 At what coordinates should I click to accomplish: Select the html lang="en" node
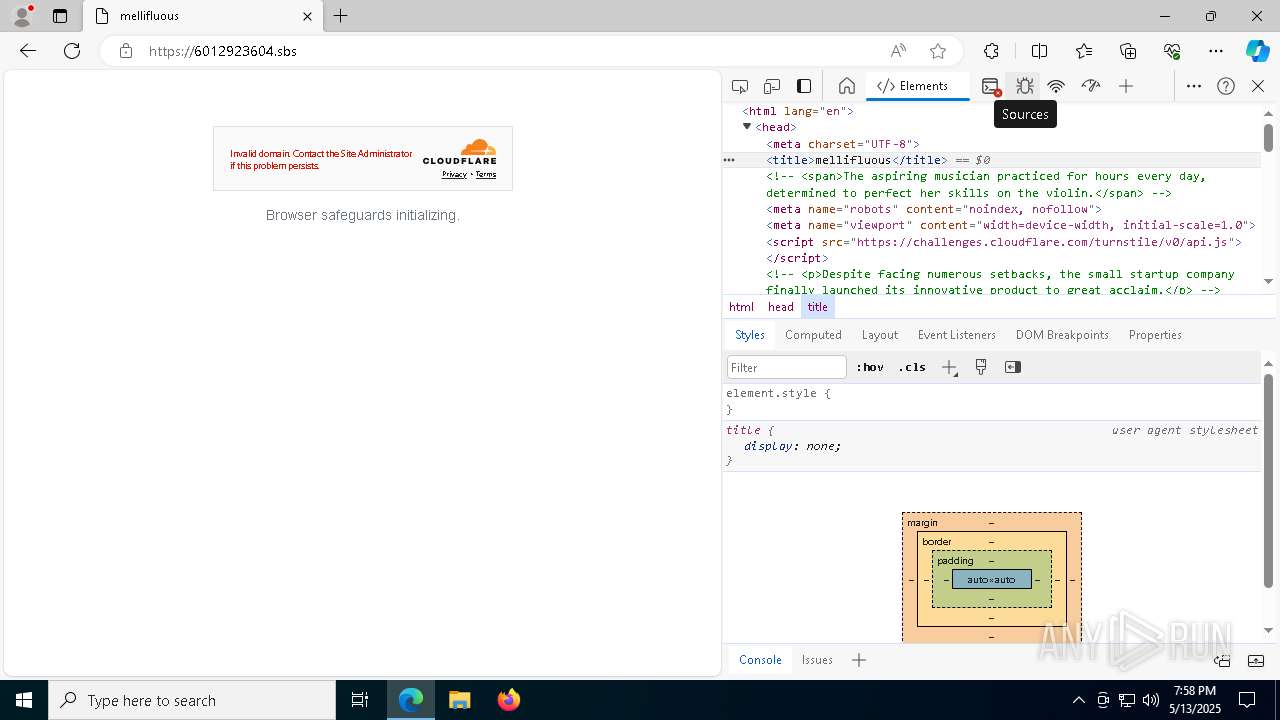(797, 111)
